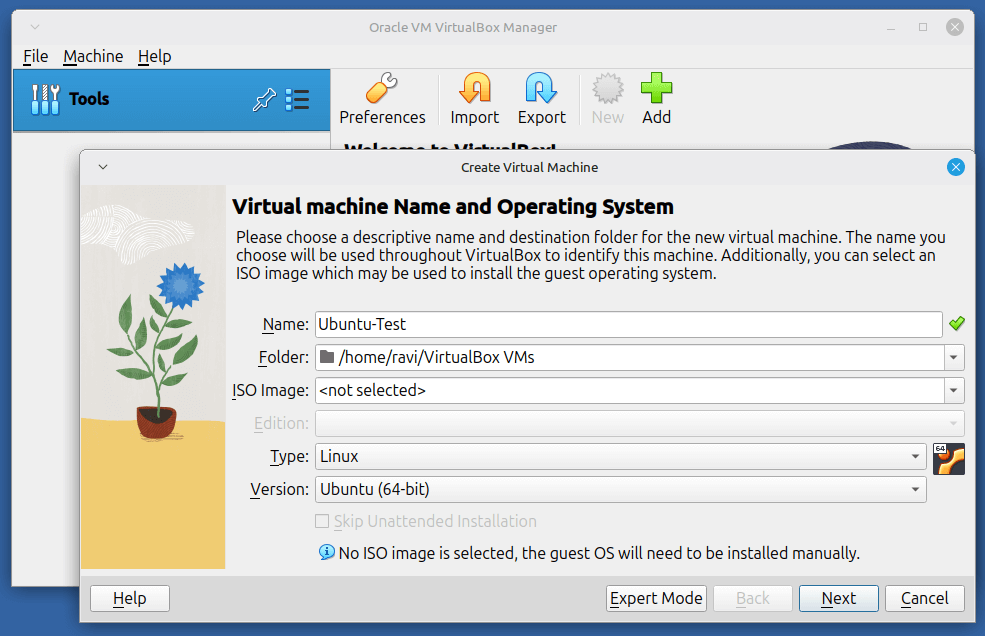The width and height of the screenshot is (985, 636).
Task: Open the Tools list menu icon
Action: [297, 99]
